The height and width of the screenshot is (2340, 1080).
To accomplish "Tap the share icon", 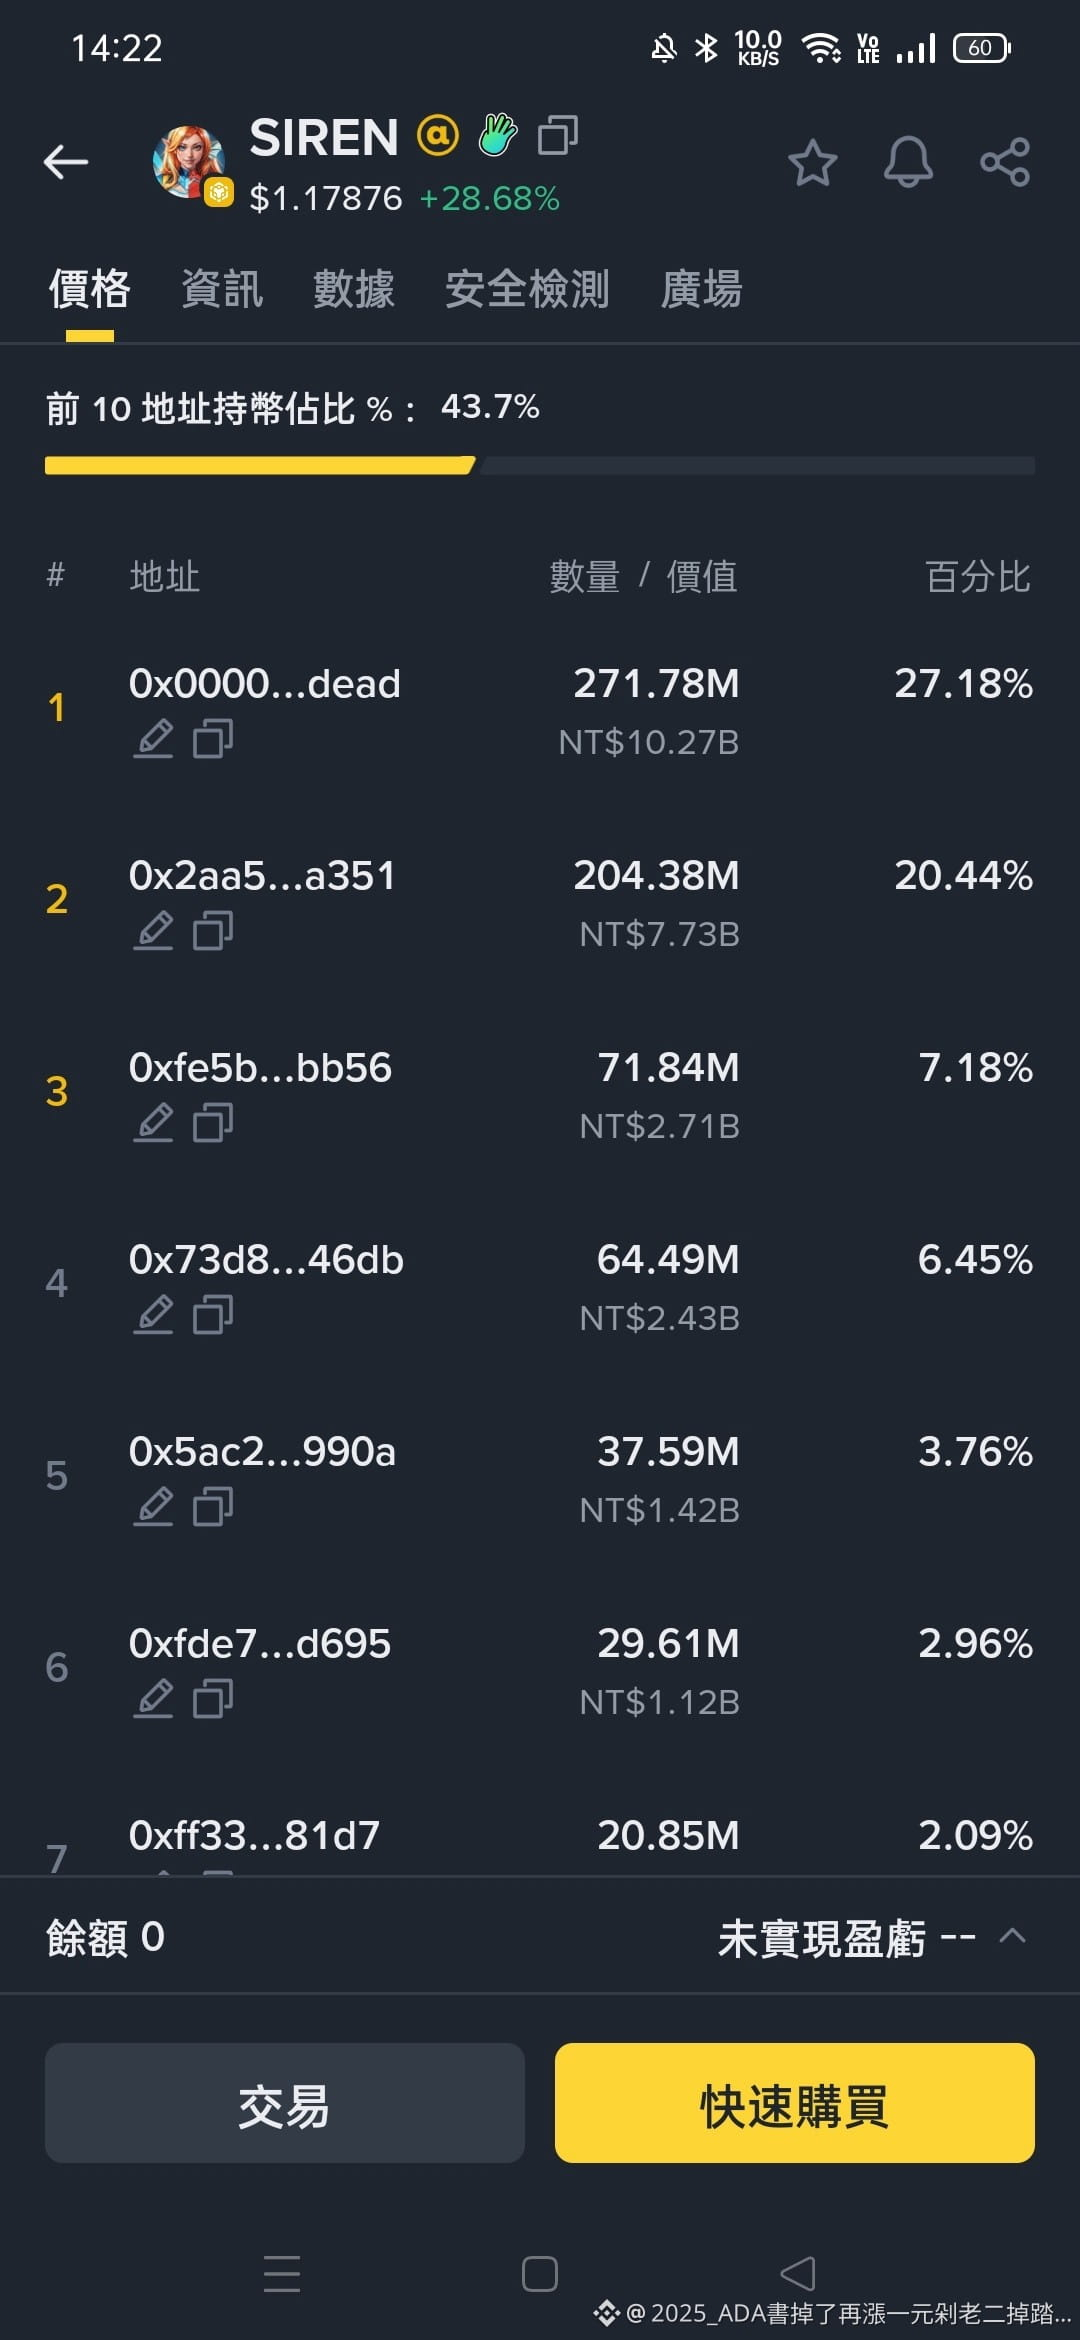I will (1005, 162).
